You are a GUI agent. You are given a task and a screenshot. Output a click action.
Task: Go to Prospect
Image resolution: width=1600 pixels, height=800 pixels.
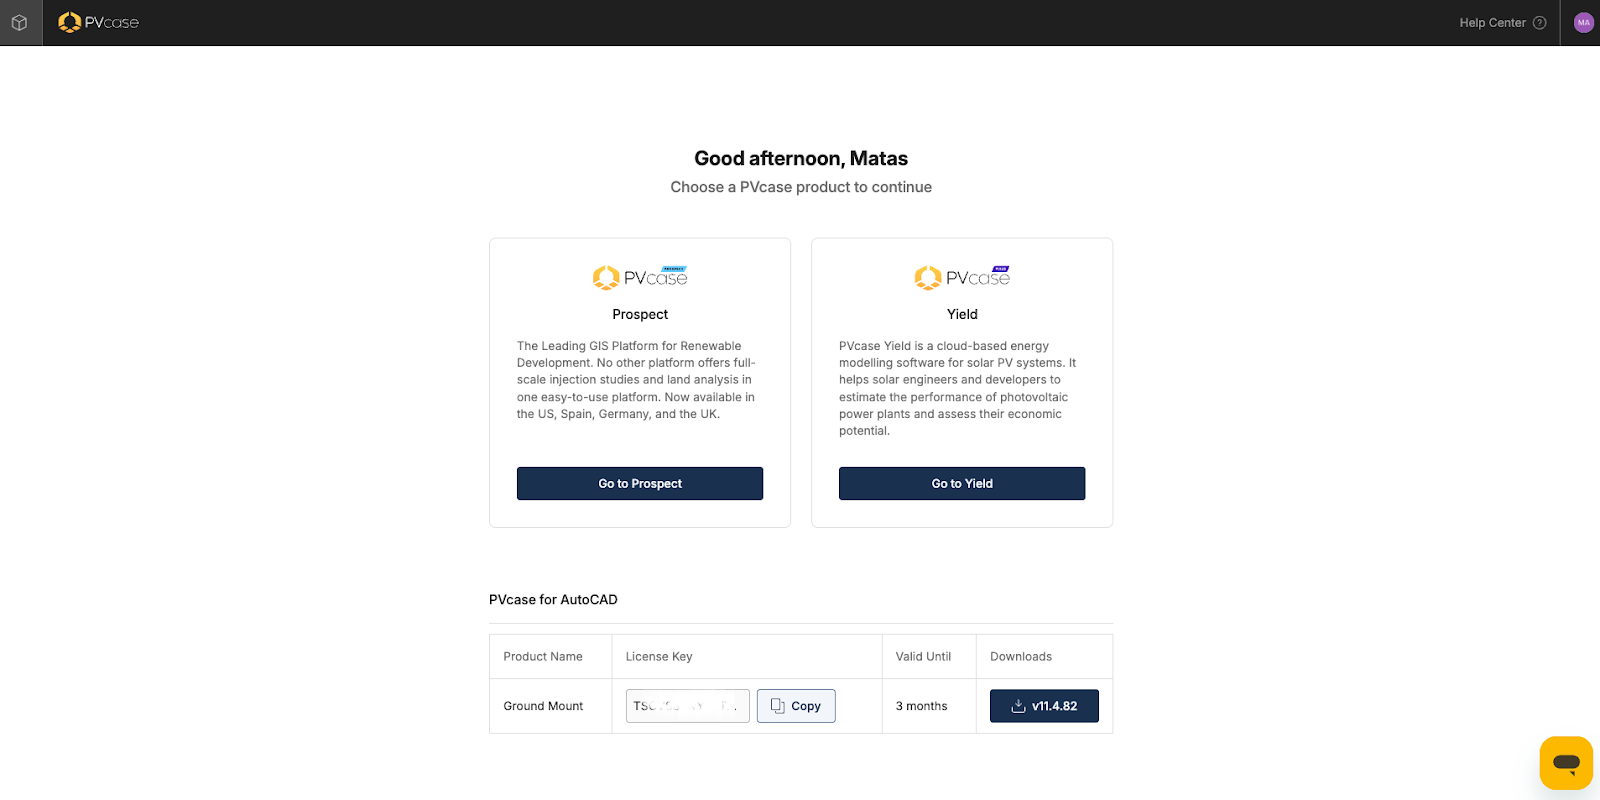[640, 483]
